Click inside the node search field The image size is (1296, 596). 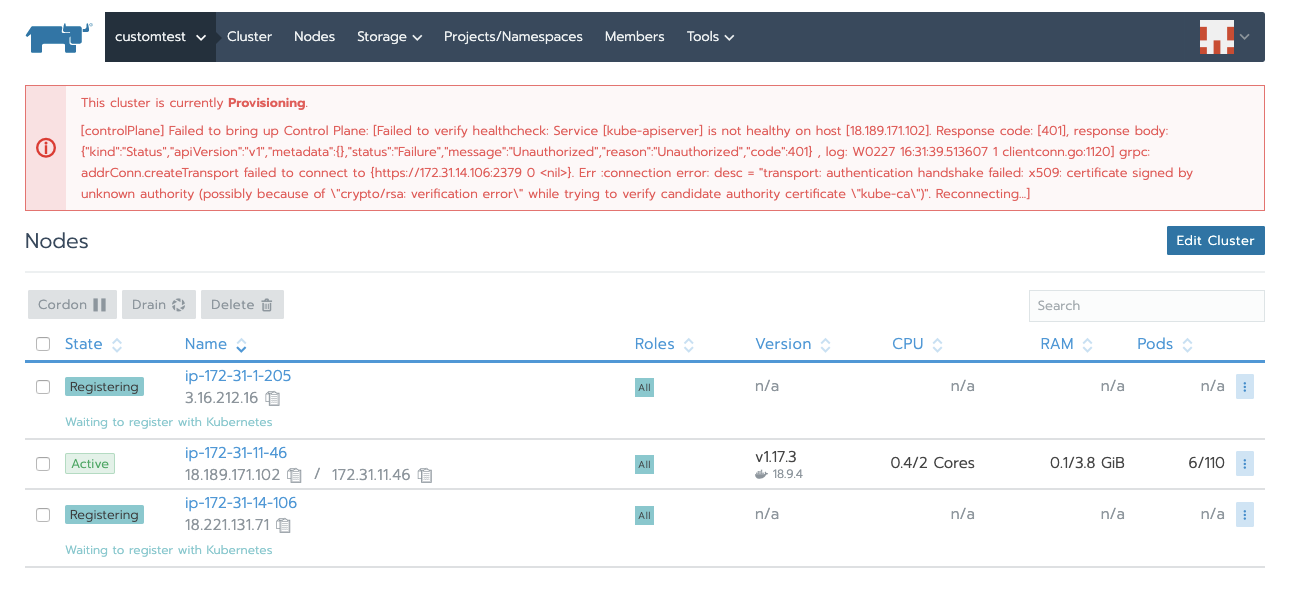pyautogui.click(x=1146, y=305)
